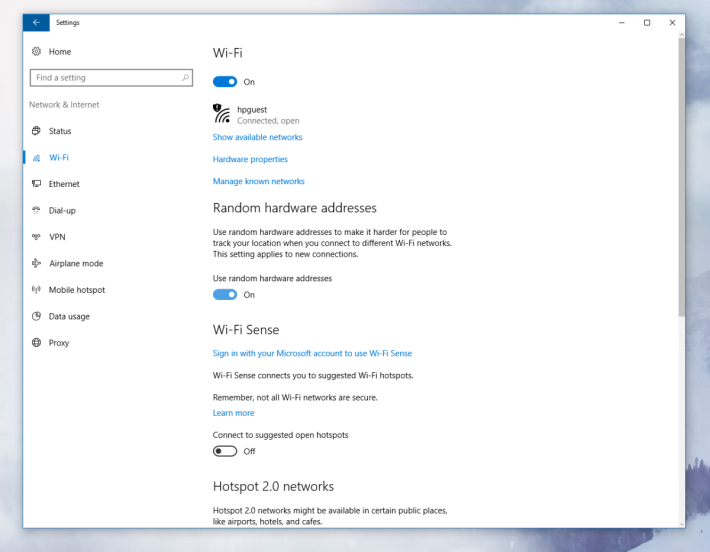Click the Ethernet monitor icon
This screenshot has width=710, height=552.
(x=36, y=184)
